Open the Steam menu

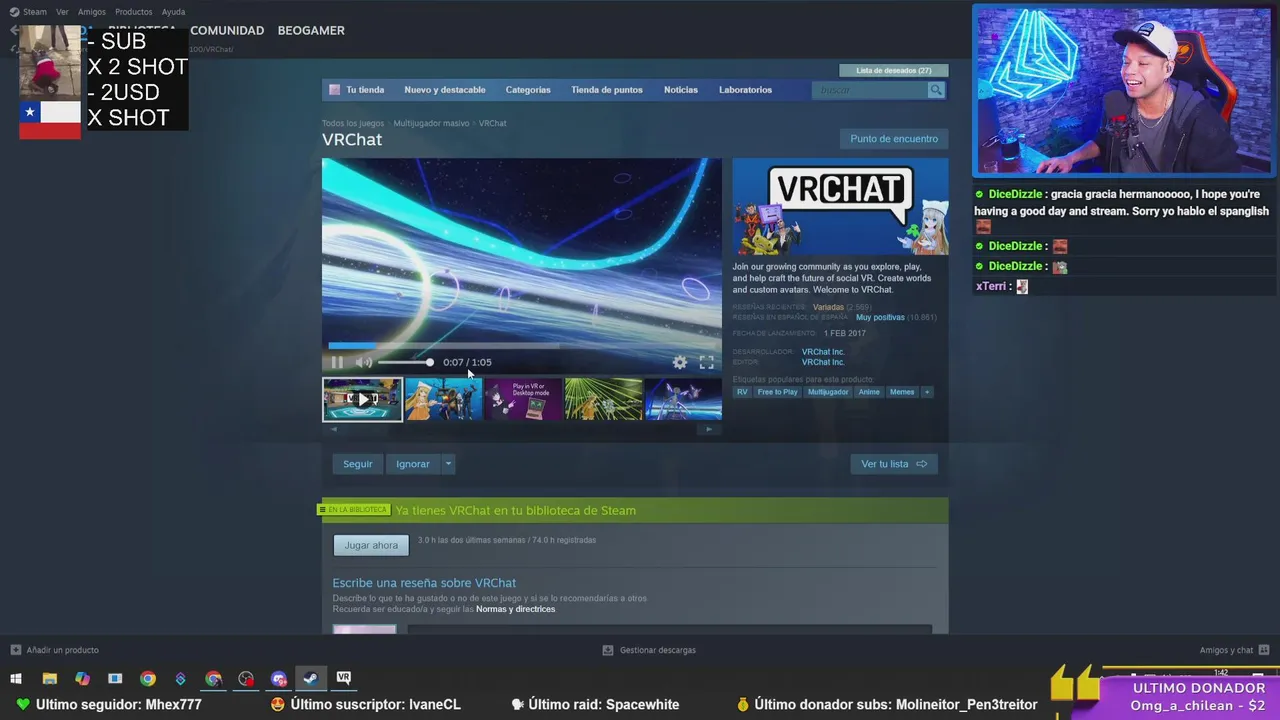click(35, 12)
